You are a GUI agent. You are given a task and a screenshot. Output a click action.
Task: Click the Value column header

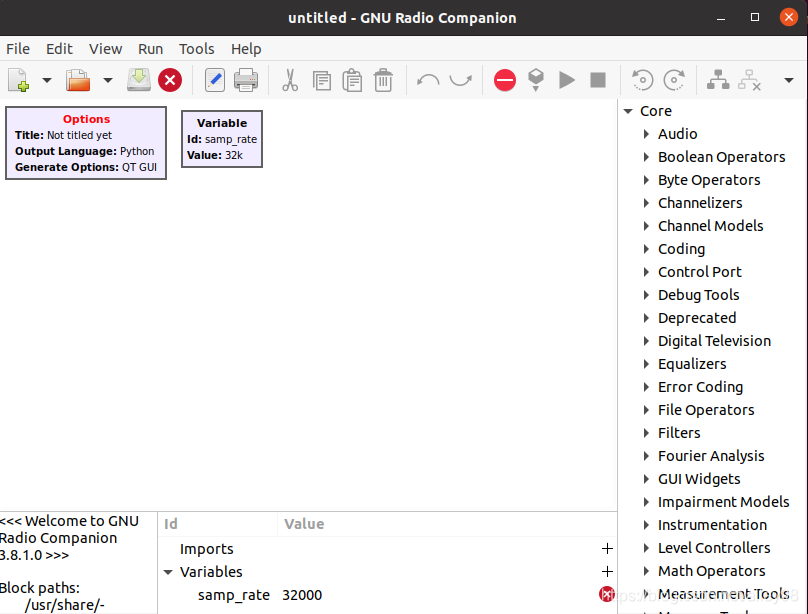point(447,524)
